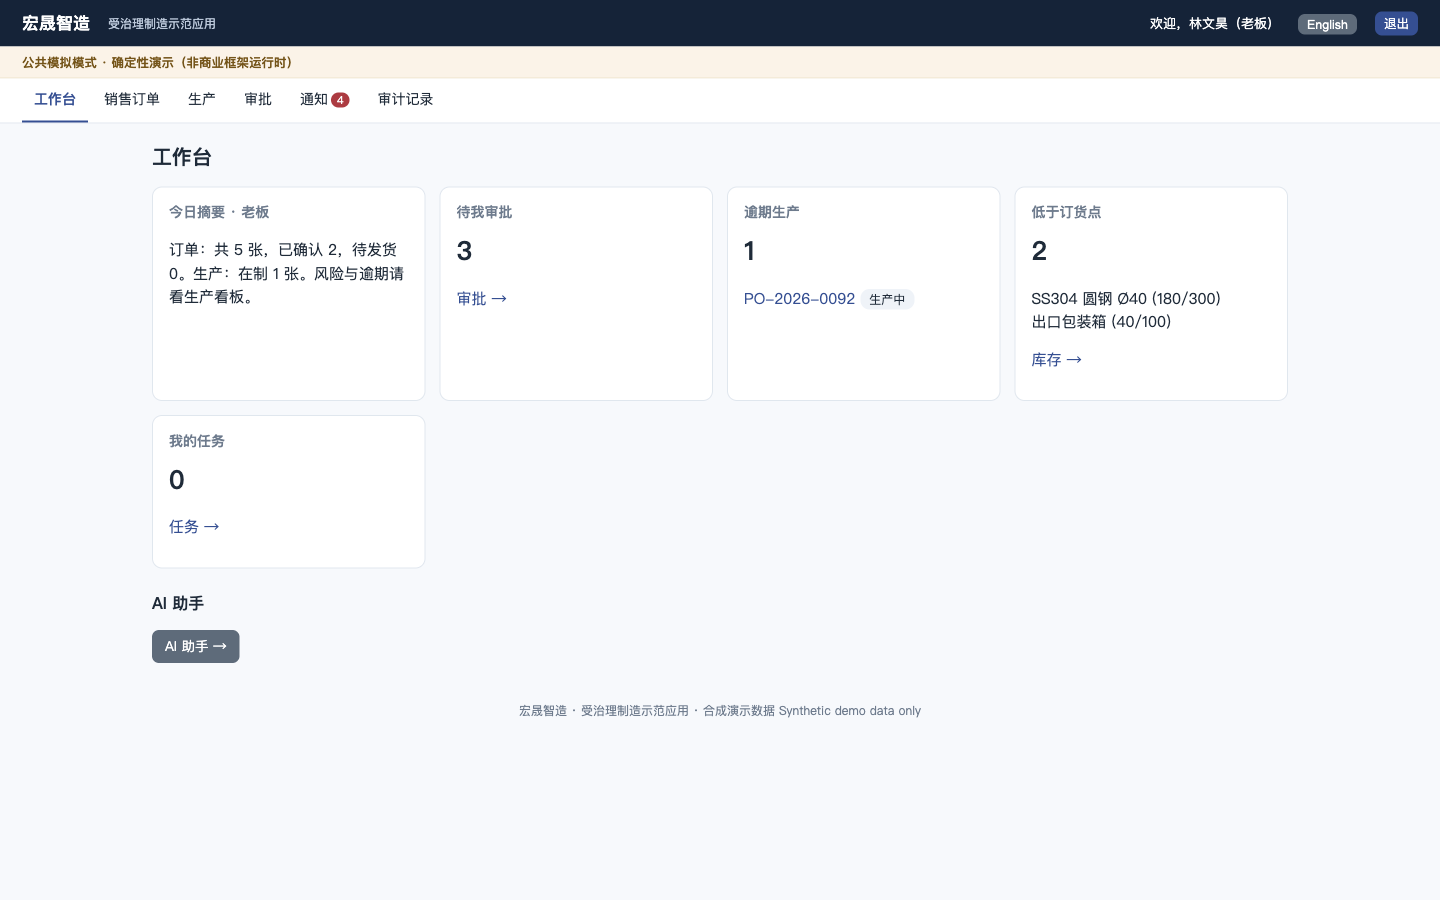Select the 出口包装箱 (40/100) line
Screen dimensions: 1440x900
(x=1101, y=322)
